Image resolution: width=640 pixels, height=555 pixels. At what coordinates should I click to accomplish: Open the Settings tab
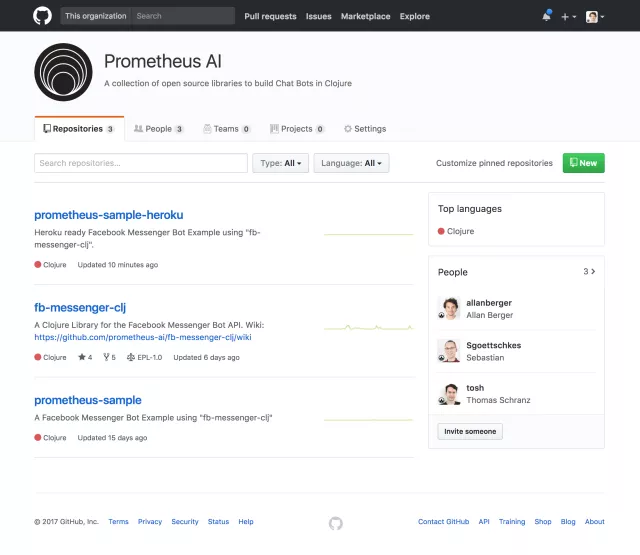pos(365,129)
